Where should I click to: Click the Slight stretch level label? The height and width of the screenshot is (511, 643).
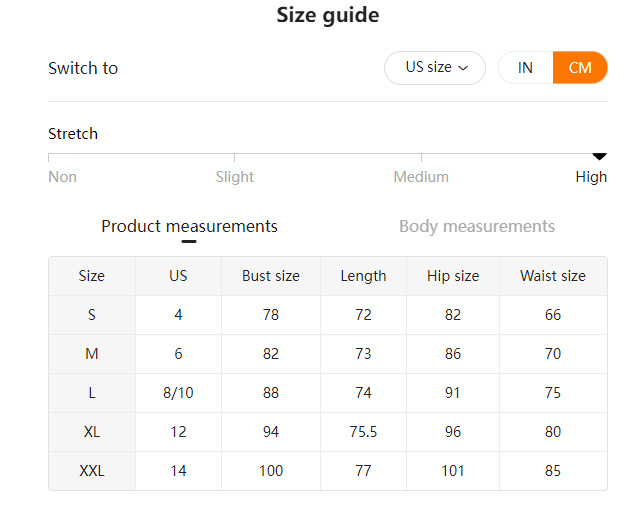235,177
